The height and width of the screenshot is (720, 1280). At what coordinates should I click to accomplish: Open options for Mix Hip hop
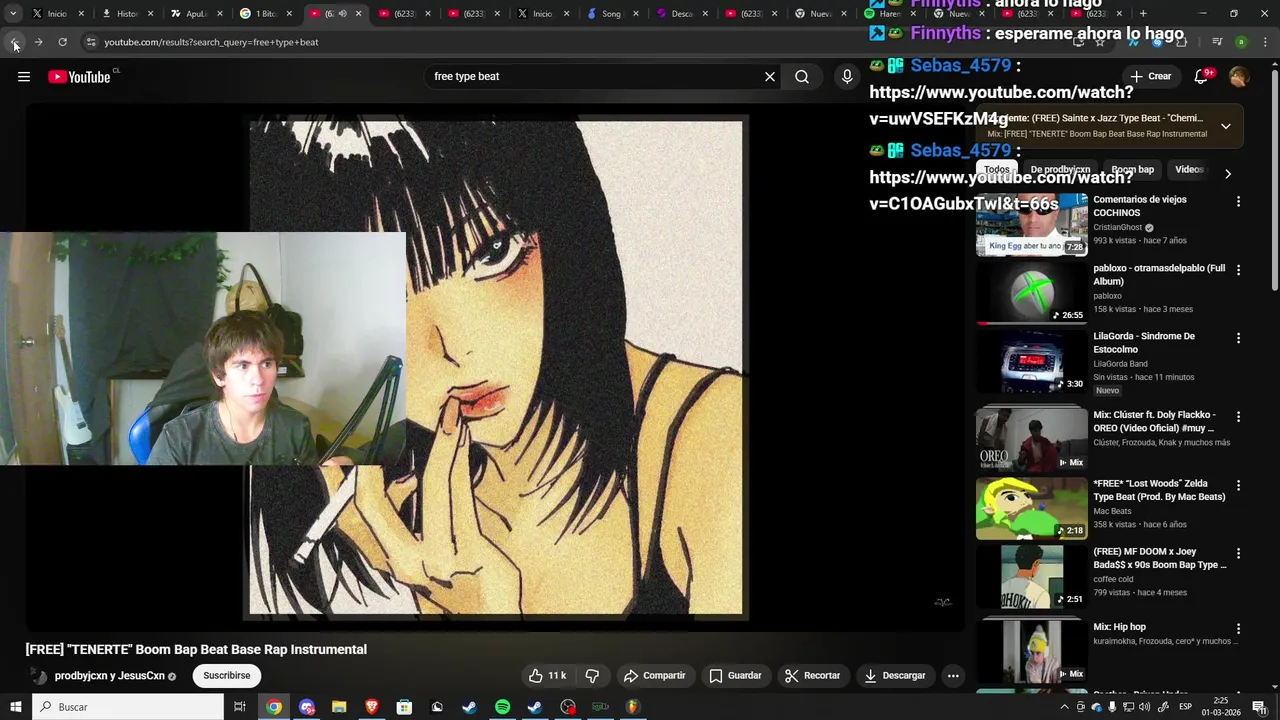pos(1238,629)
